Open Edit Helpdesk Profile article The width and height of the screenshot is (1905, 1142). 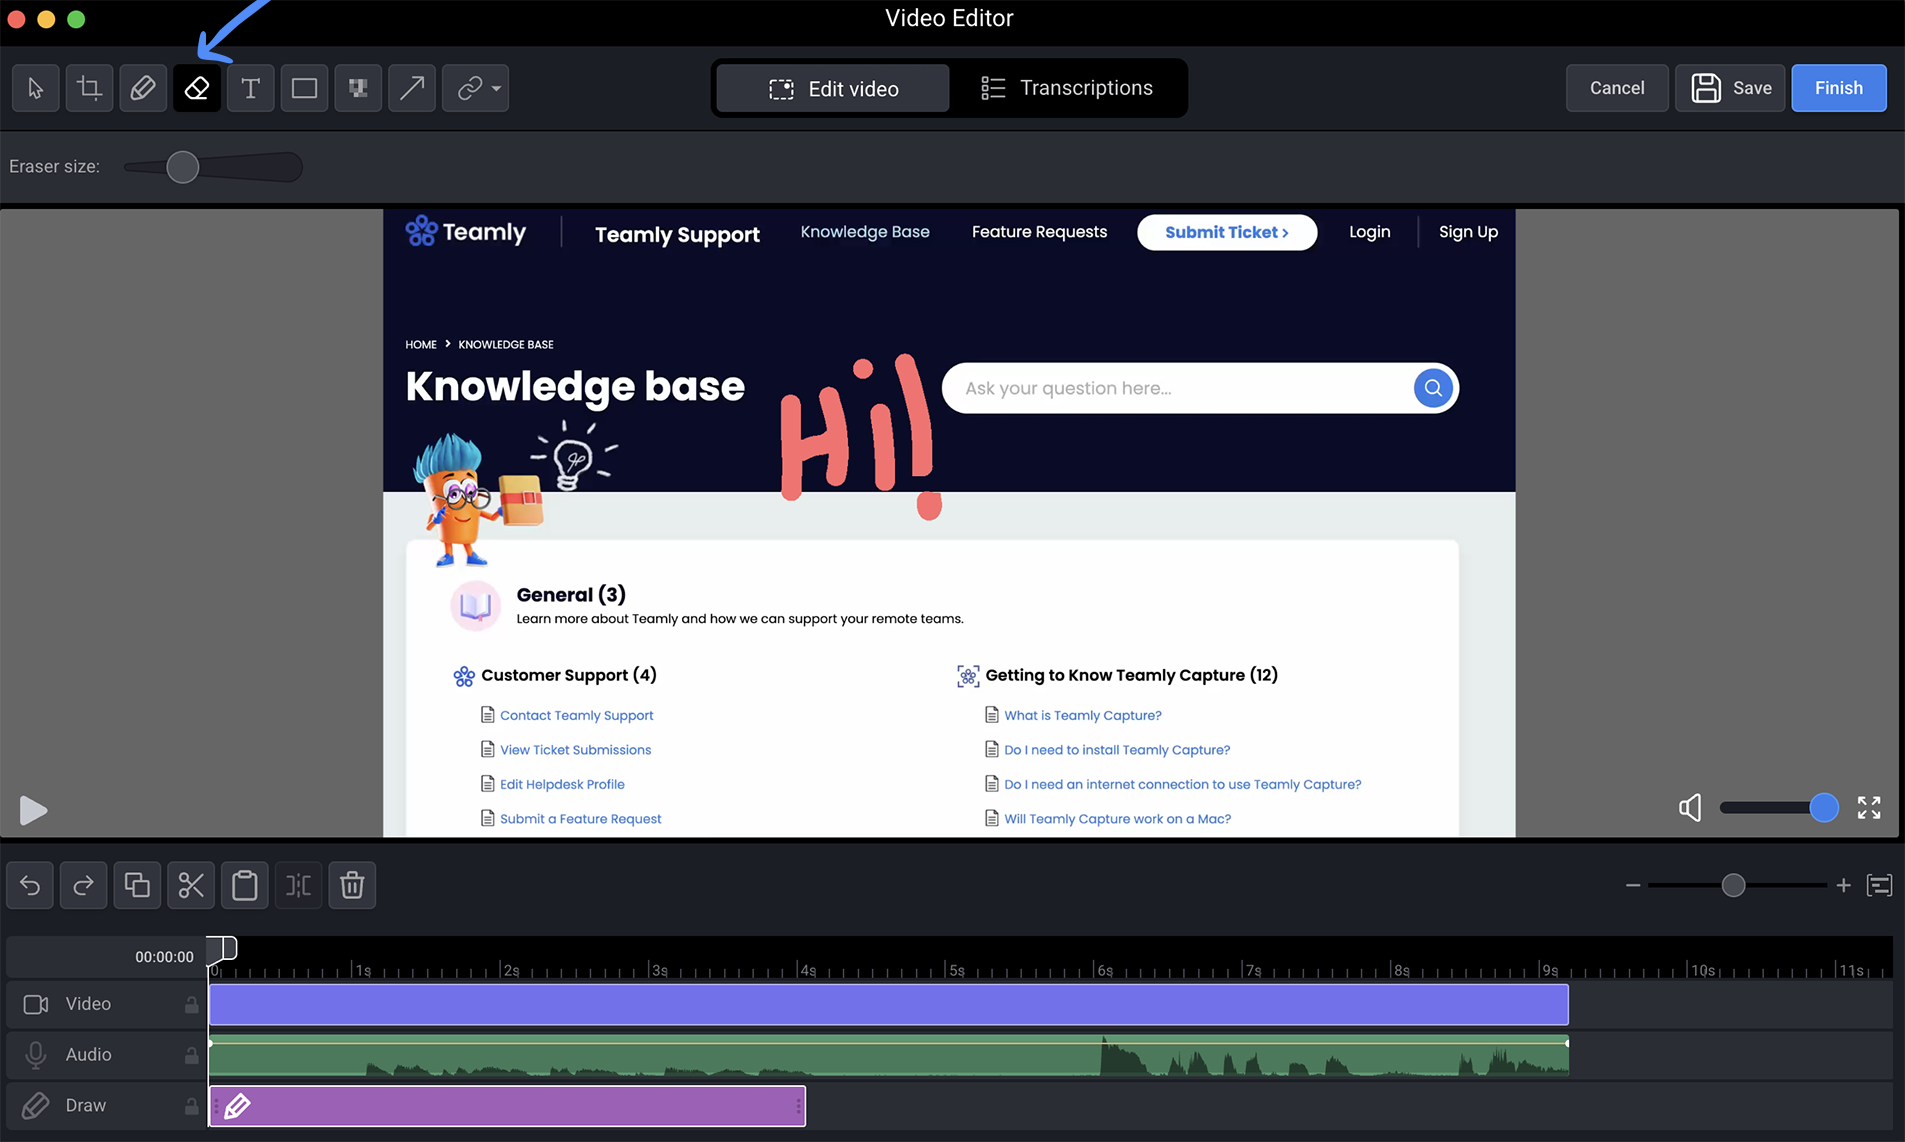click(562, 784)
